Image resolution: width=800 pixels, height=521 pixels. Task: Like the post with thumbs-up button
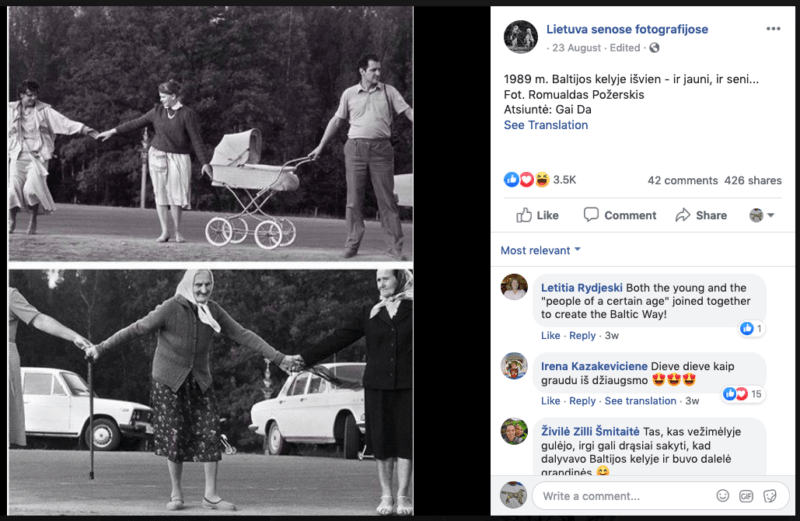point(538,215)
